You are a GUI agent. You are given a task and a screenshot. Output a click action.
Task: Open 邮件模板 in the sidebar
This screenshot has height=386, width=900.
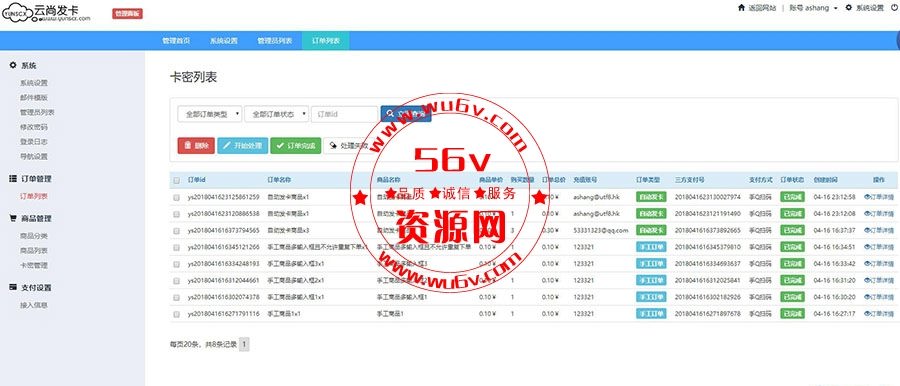tap(34, 98)
